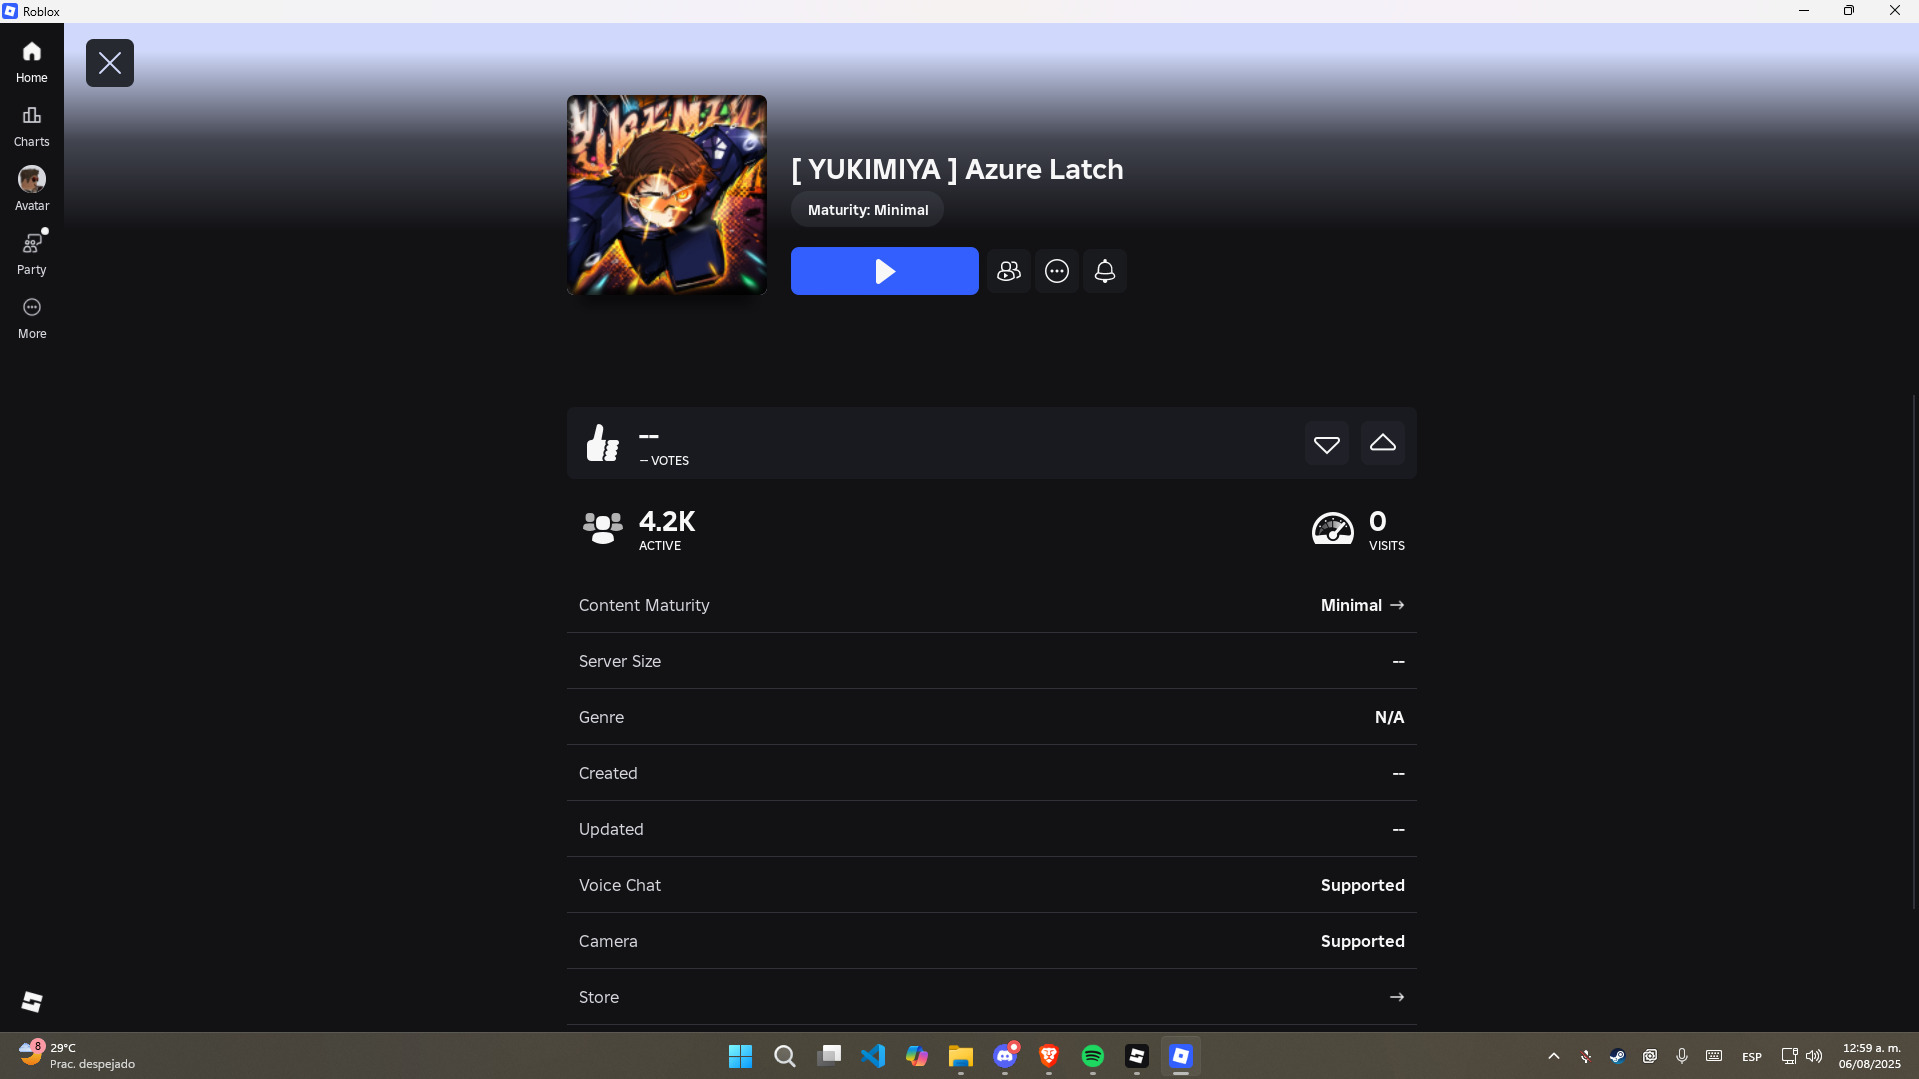This screenshot has width=1919, height=1079.
Task: Open the game's Store section
Action: 1397,996
